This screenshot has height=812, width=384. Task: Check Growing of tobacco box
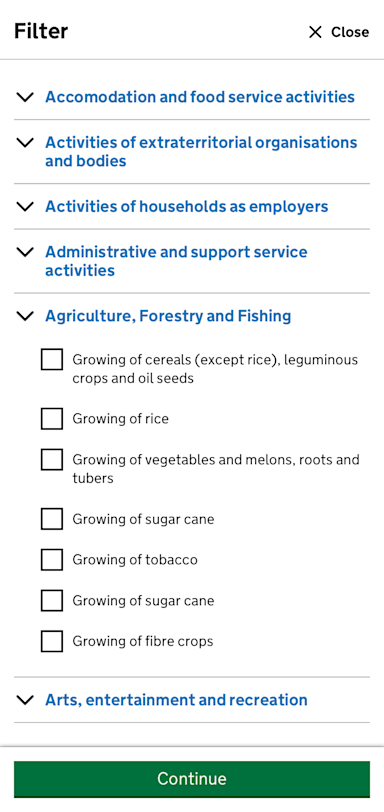[52, 559]
